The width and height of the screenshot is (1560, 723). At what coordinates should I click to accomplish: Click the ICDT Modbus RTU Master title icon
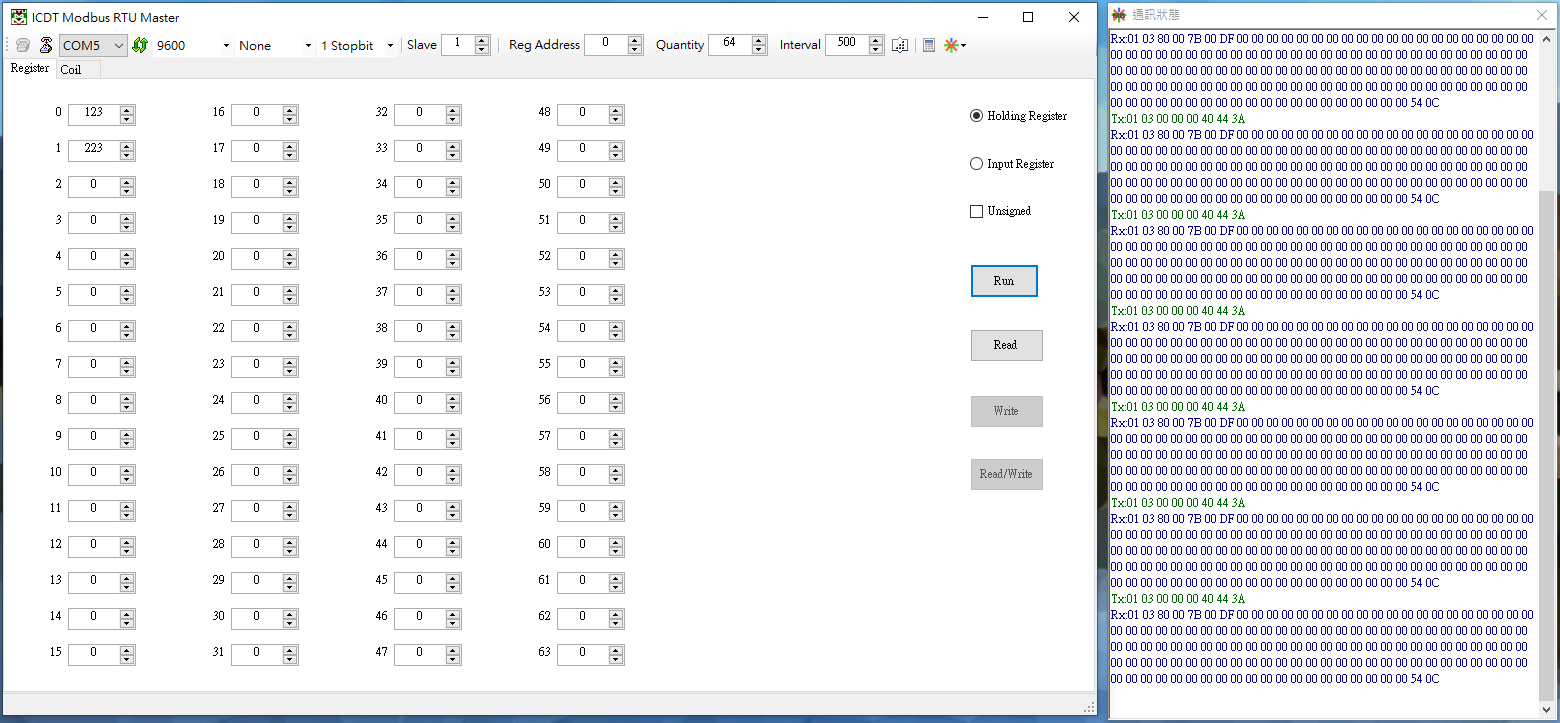19,17
